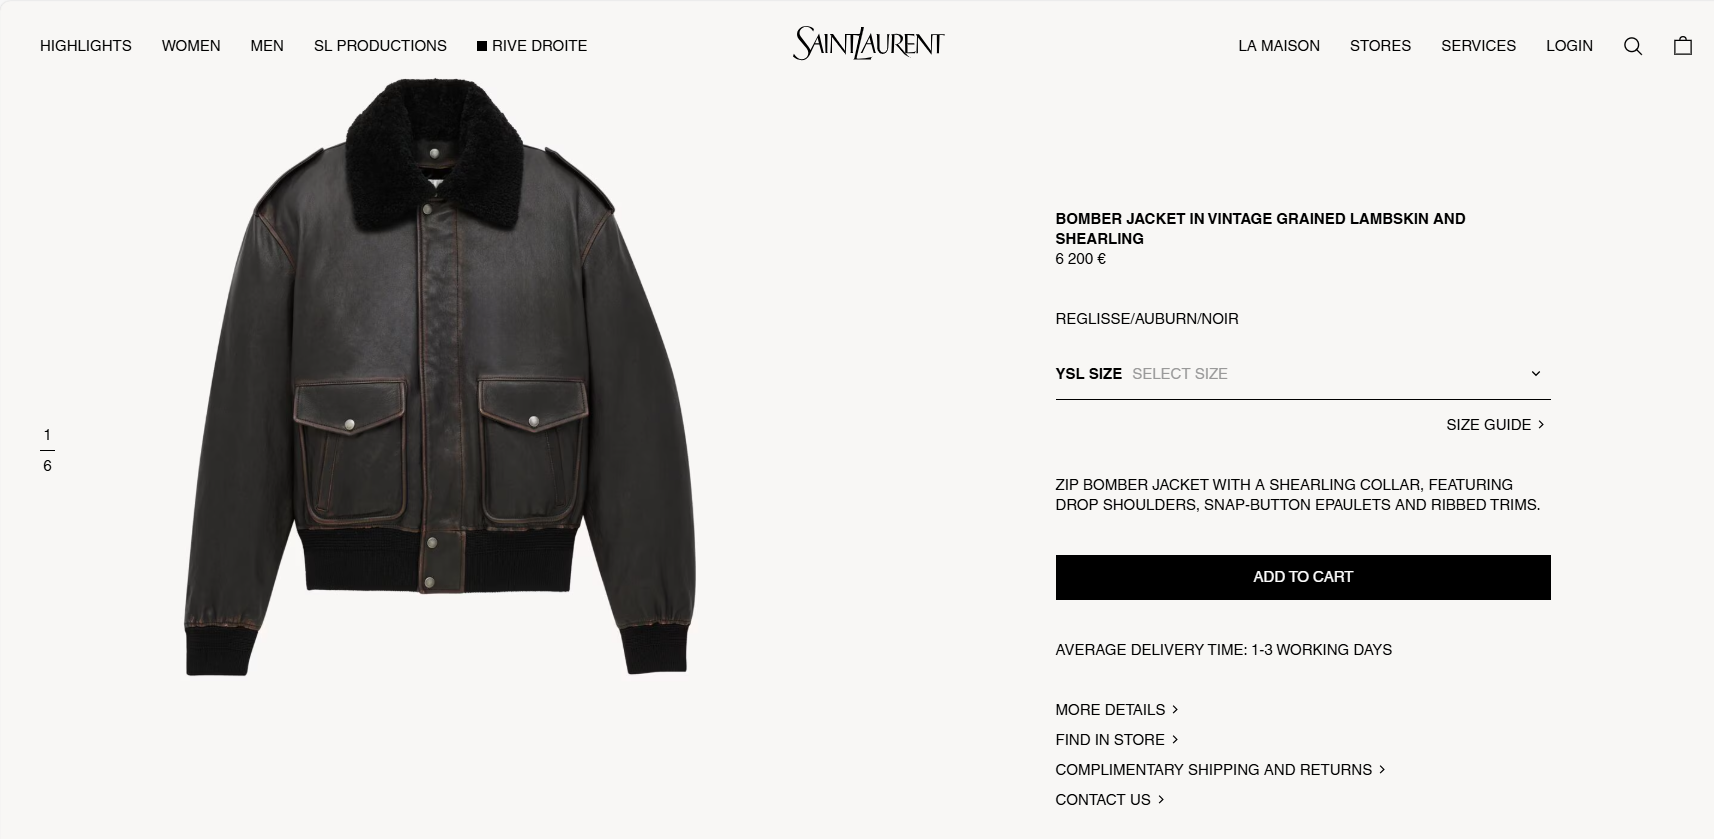Screen dimensions: 1714x839
Task: Open SL Productions menu
Action: [380, 46]
